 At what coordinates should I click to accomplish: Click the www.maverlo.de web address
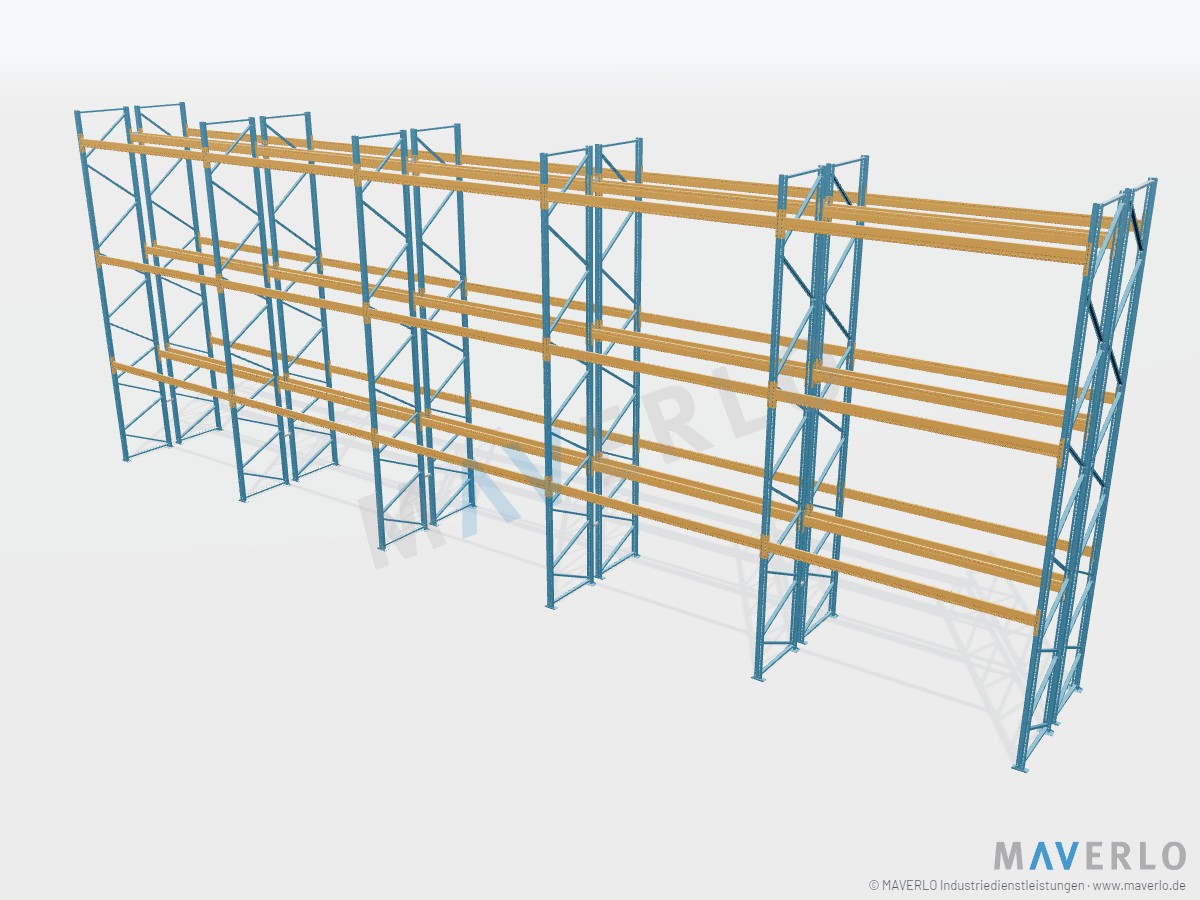click(x=1140, y=885)
